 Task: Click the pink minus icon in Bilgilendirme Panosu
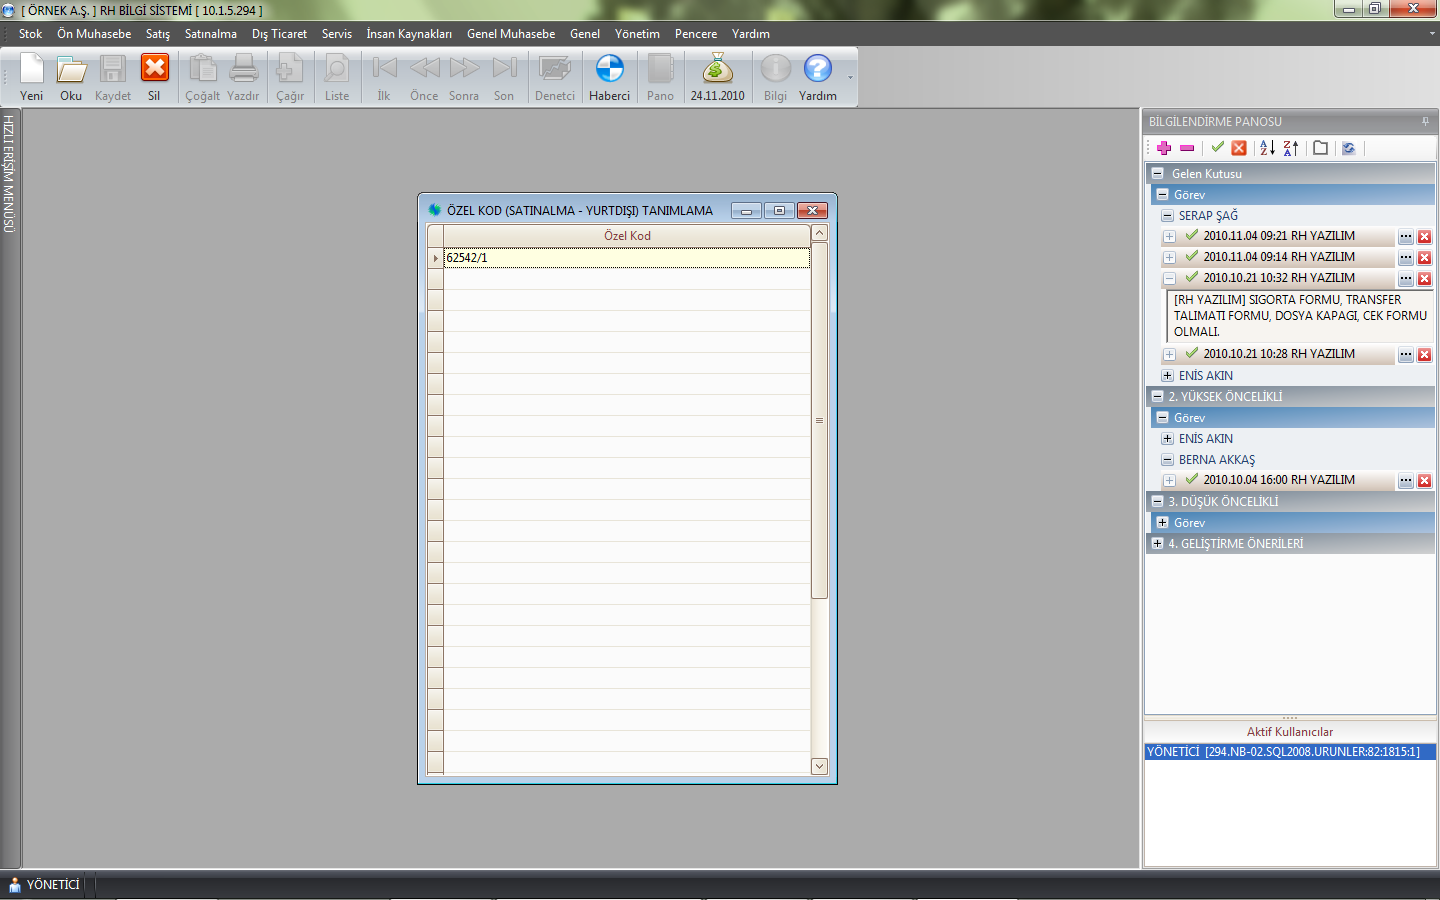[x=1187, y=148]
